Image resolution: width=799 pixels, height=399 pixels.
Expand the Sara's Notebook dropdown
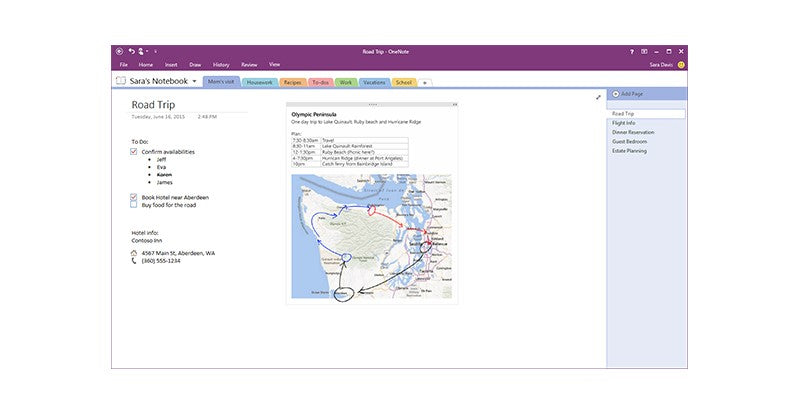coord(194,81)
